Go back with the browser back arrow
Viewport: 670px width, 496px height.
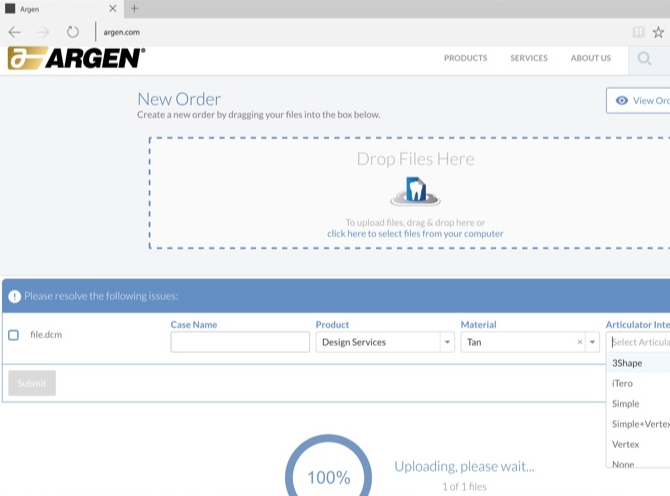(x=15, y=32)
